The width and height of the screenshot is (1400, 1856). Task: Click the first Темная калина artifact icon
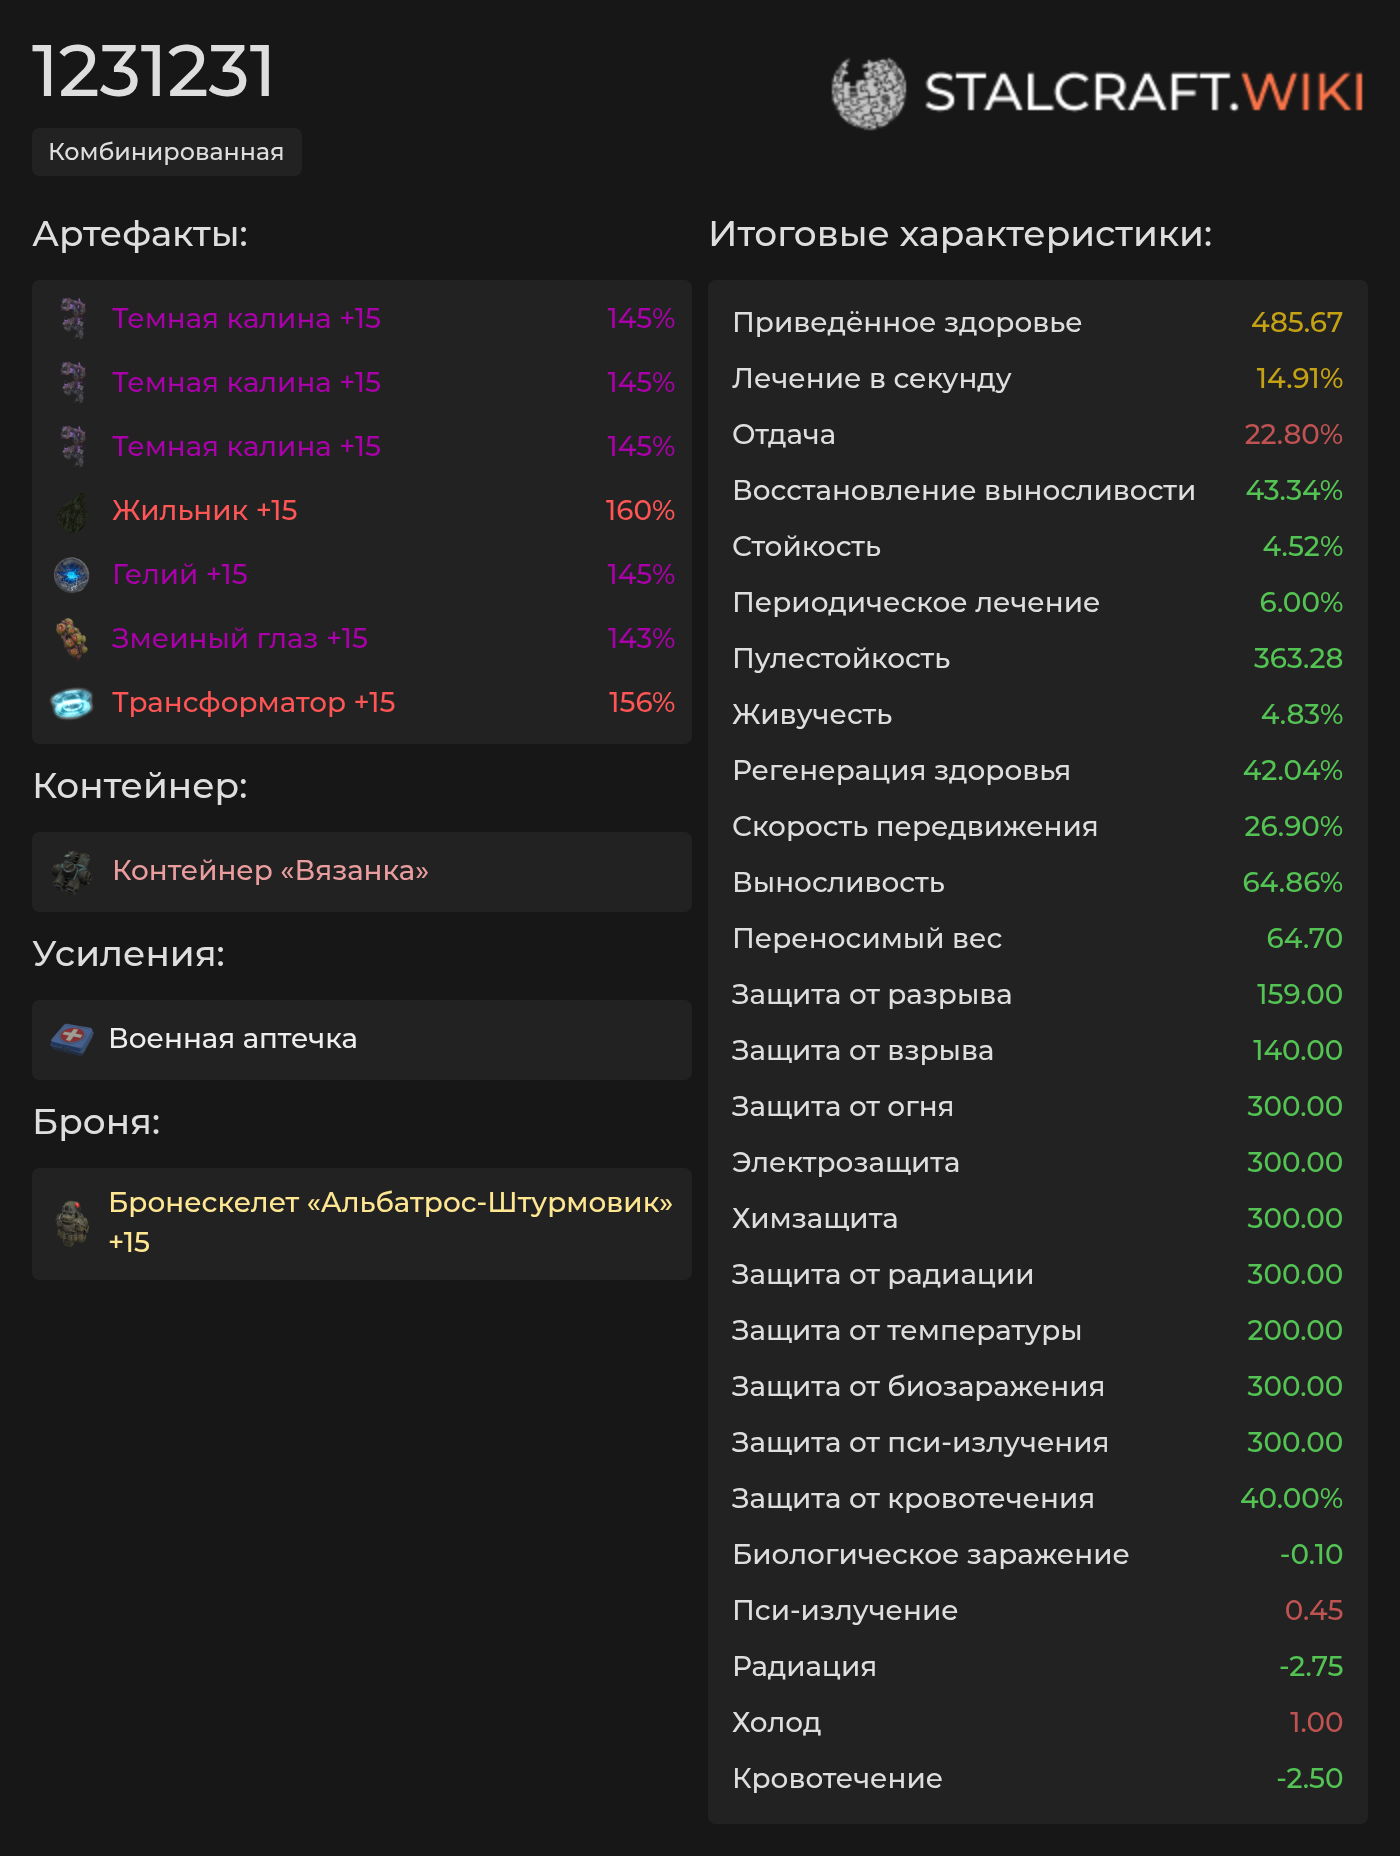(x=72, y=319)
